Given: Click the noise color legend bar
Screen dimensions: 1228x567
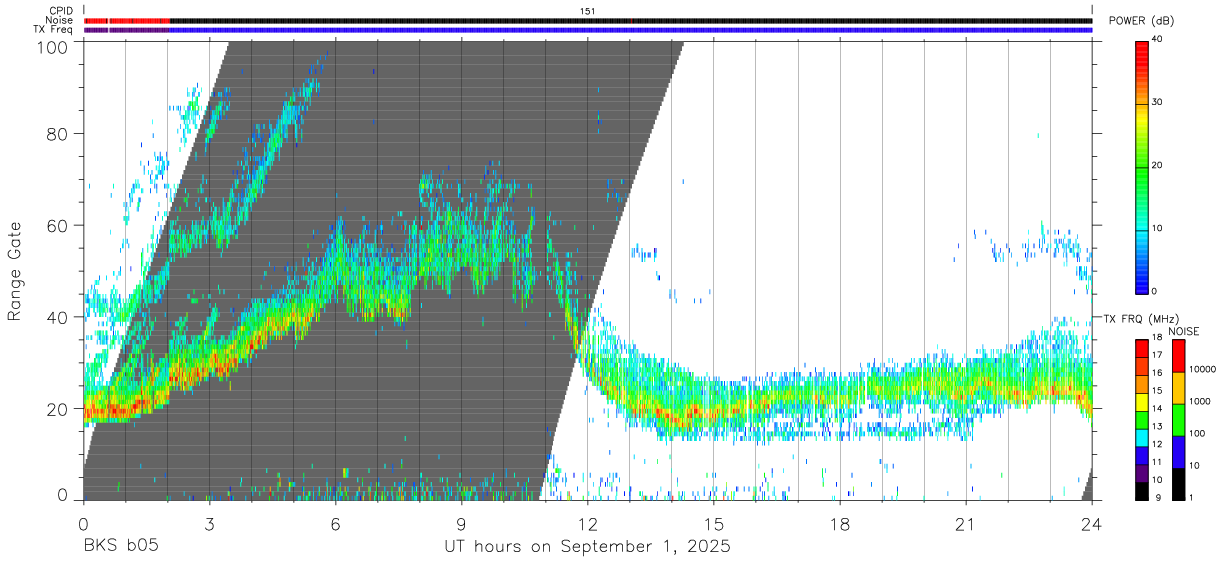Looking at the screenshot, I should [x=1178, y=420].
